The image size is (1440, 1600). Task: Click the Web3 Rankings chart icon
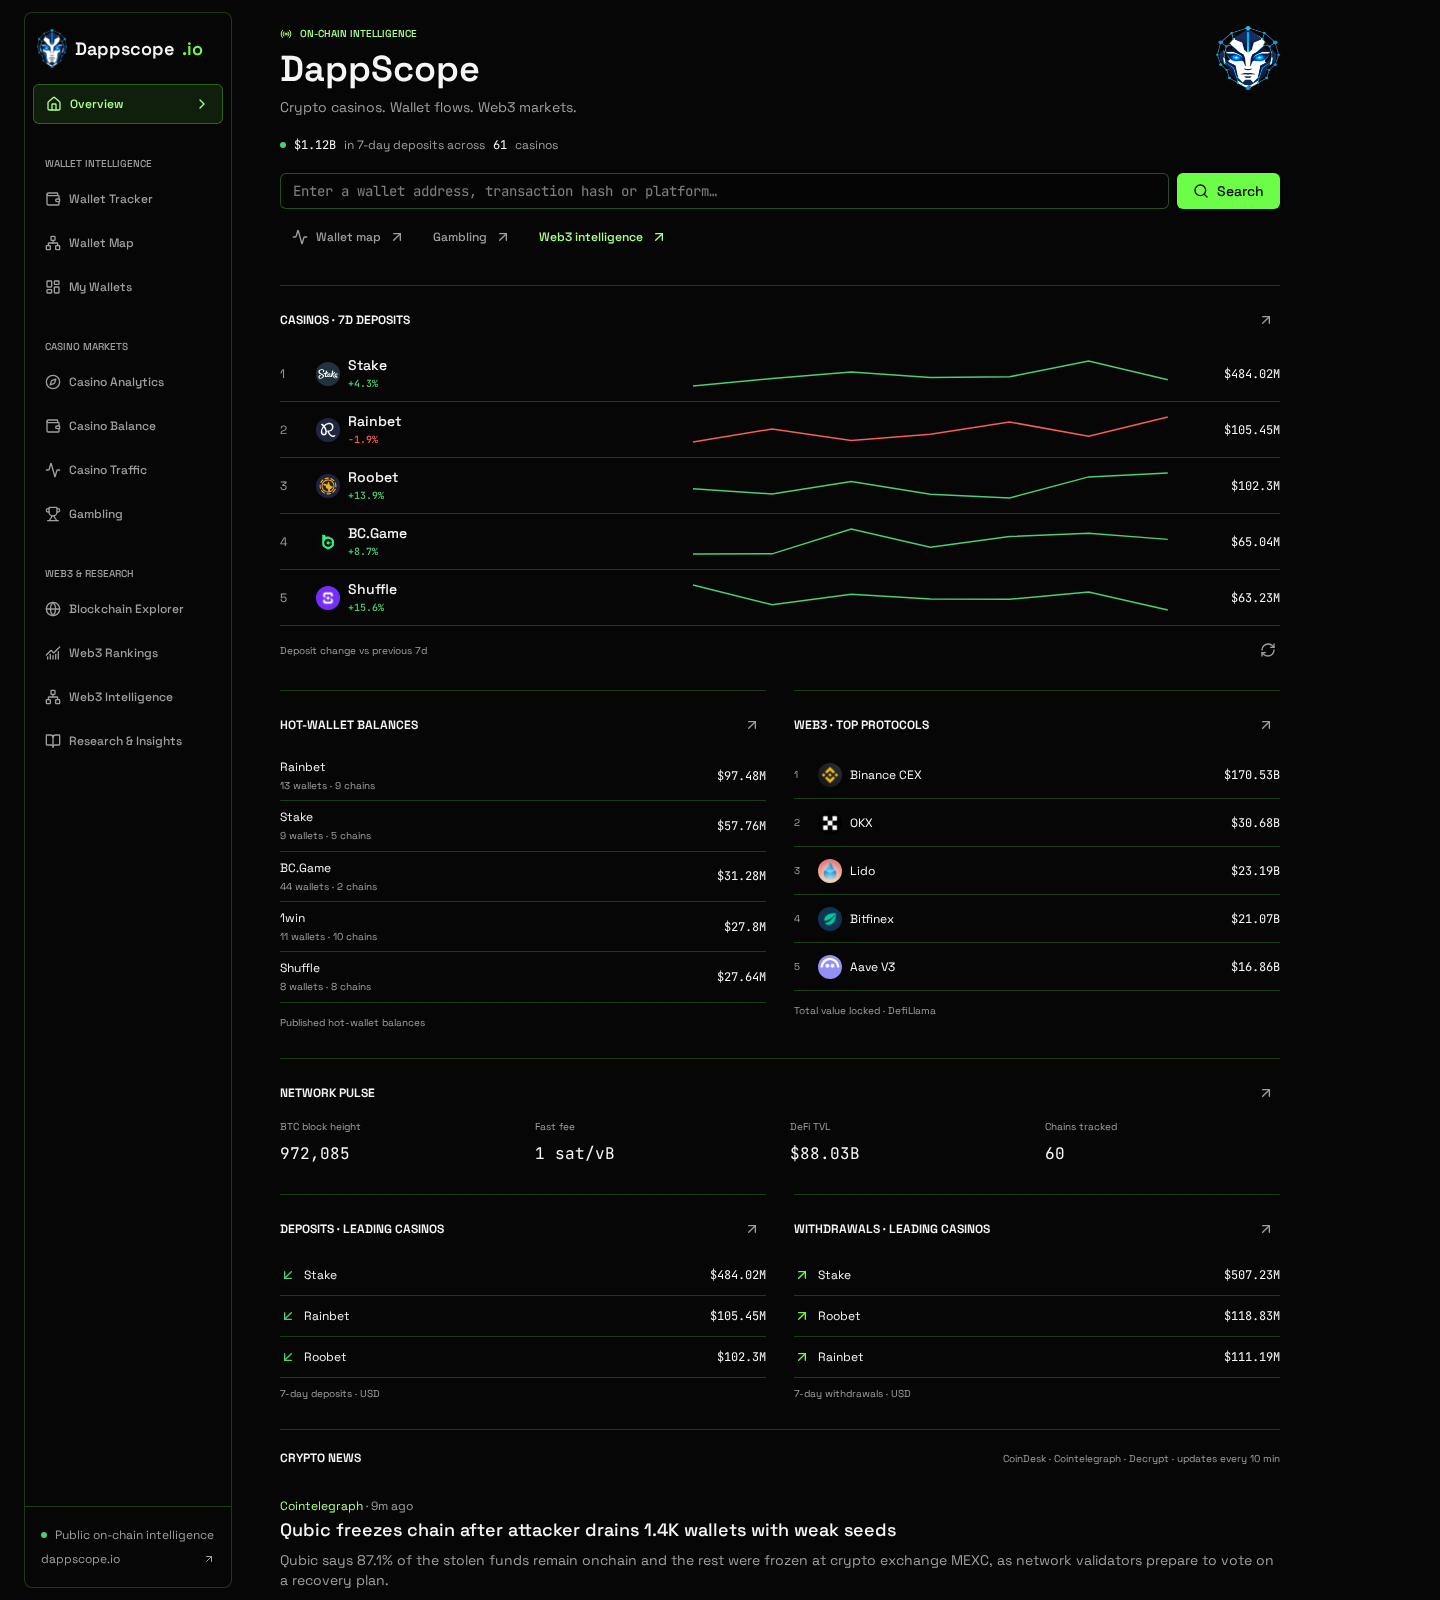pos(53,653)
